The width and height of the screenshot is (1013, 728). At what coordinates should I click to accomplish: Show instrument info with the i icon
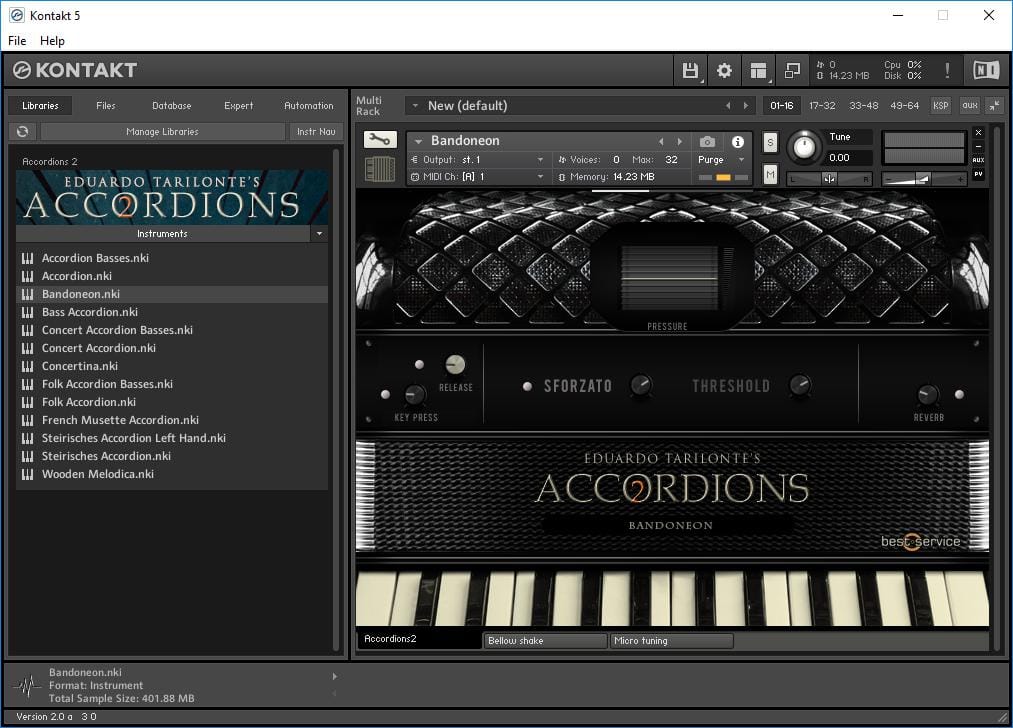(x=738, y=142)
